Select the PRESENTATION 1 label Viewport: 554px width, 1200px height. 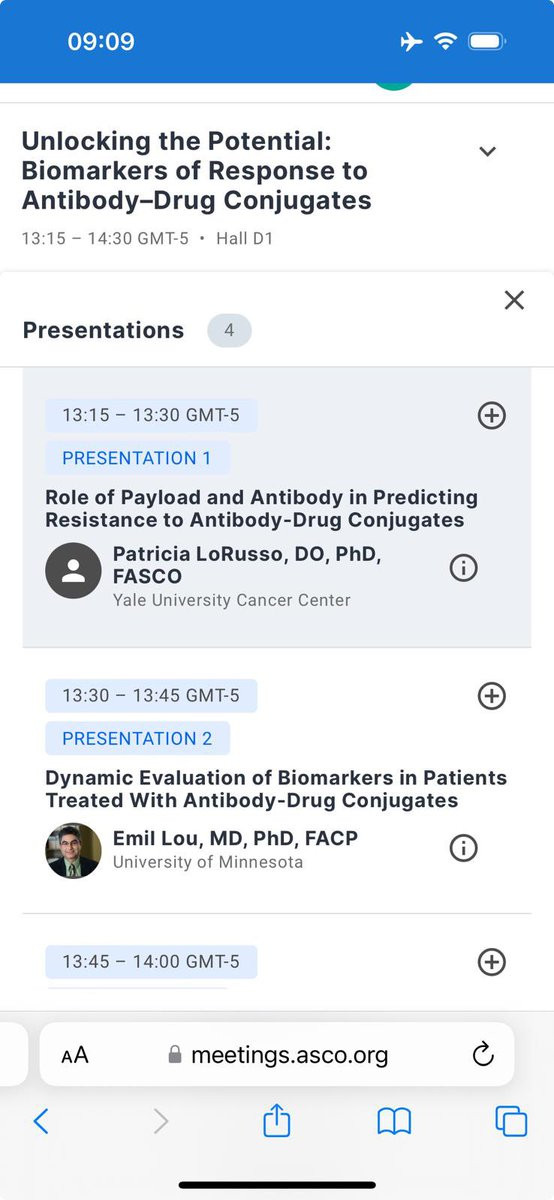tap(137, 458)
